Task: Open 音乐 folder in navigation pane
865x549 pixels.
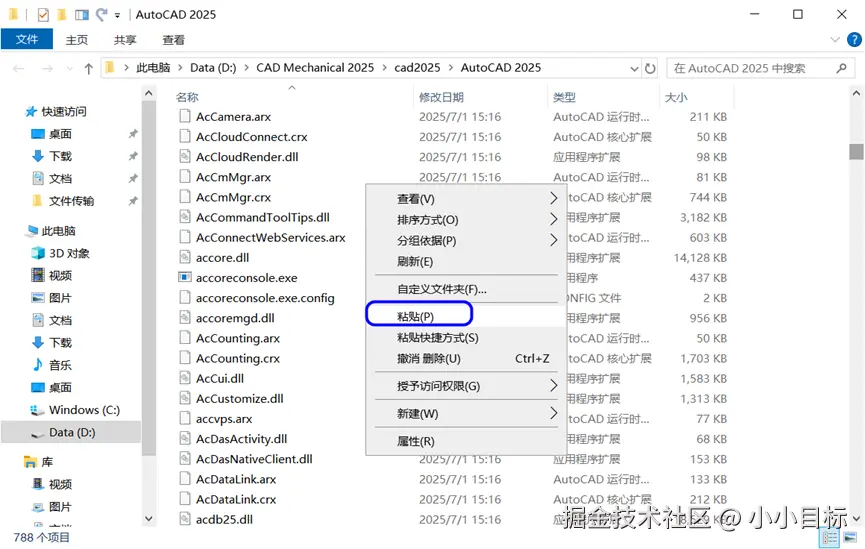Action: [60, 365]
